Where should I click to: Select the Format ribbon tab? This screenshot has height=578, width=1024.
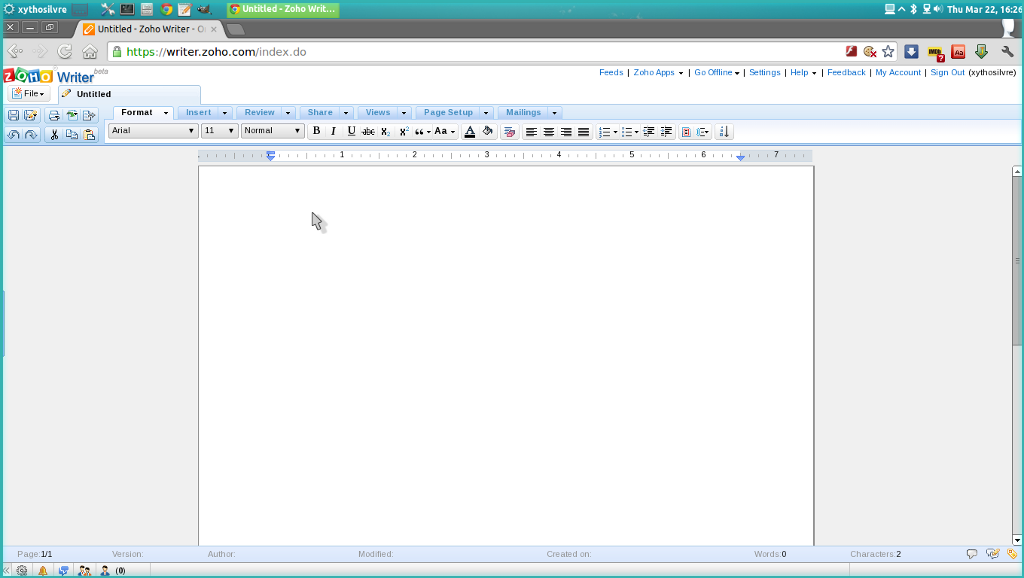tap(136, 112)
